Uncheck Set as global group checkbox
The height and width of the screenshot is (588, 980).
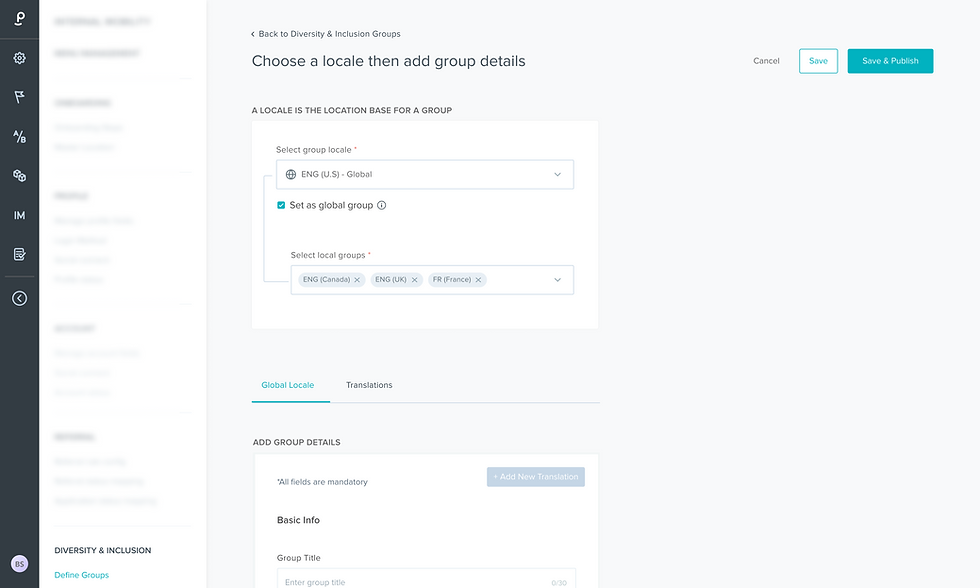pyautogui.click(x=281, y=205)
